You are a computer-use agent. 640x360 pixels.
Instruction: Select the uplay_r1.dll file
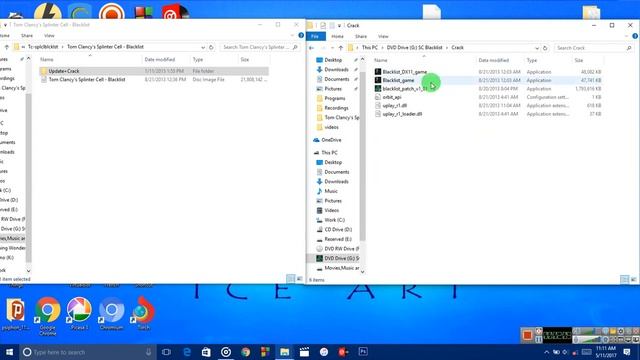click(394, 105)
